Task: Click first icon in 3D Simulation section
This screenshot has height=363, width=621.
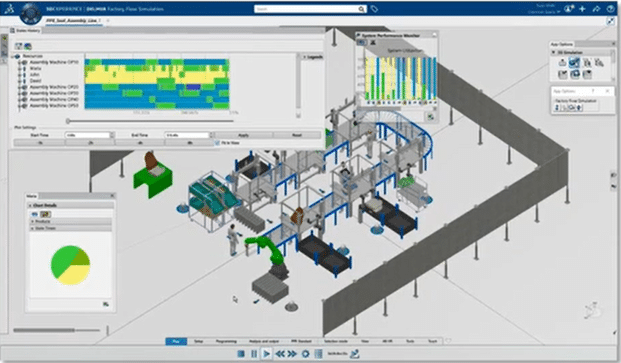Action: pyautogui.click(x=562, y=63)
